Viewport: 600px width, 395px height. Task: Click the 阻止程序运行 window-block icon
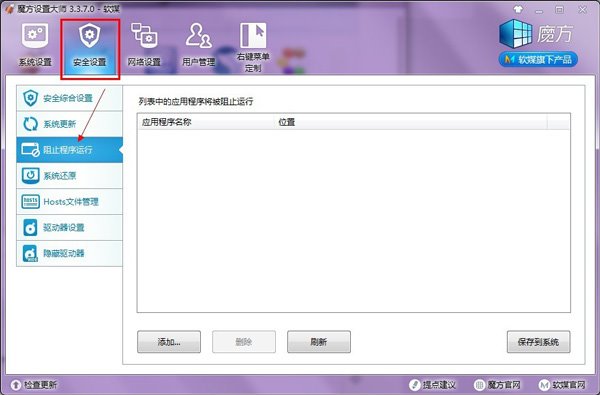tap(30, 150)
